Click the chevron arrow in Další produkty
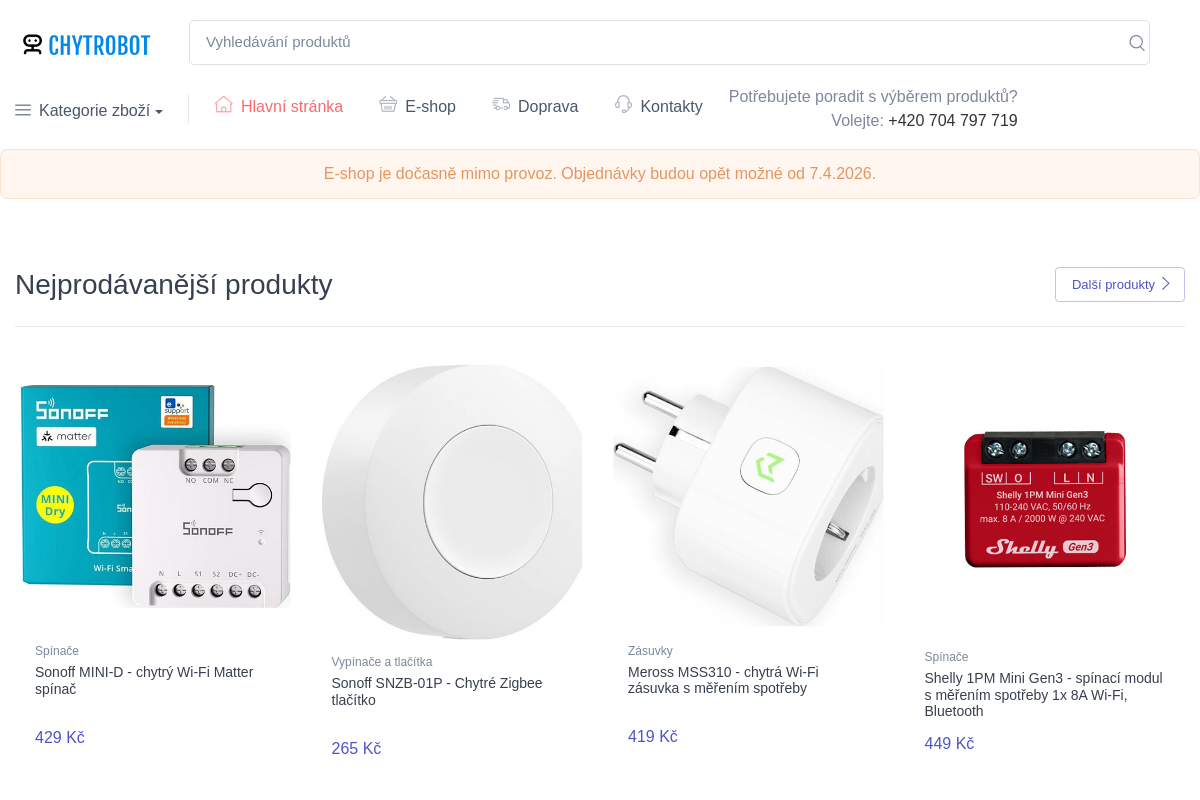Screen dimensions: 1200x800 1166,284
